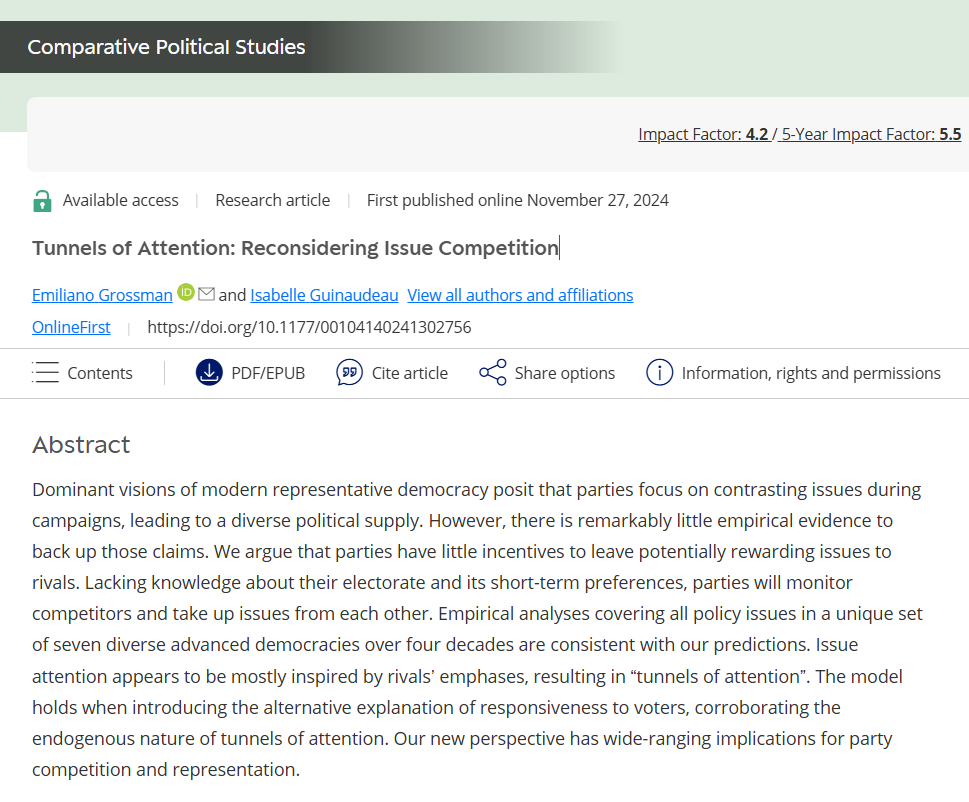Screen dimensions: 969x802
Task: Click the Research article type label
Action: pyautogui.click(x=272, y=200)
